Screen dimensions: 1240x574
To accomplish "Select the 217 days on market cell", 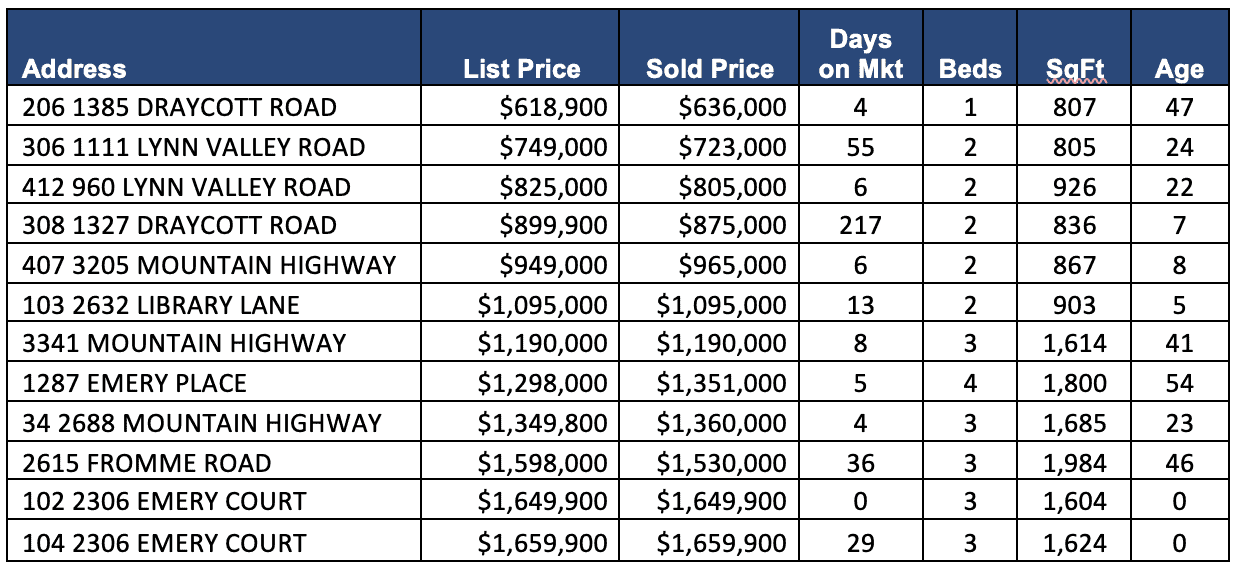I will coord(860,225).
